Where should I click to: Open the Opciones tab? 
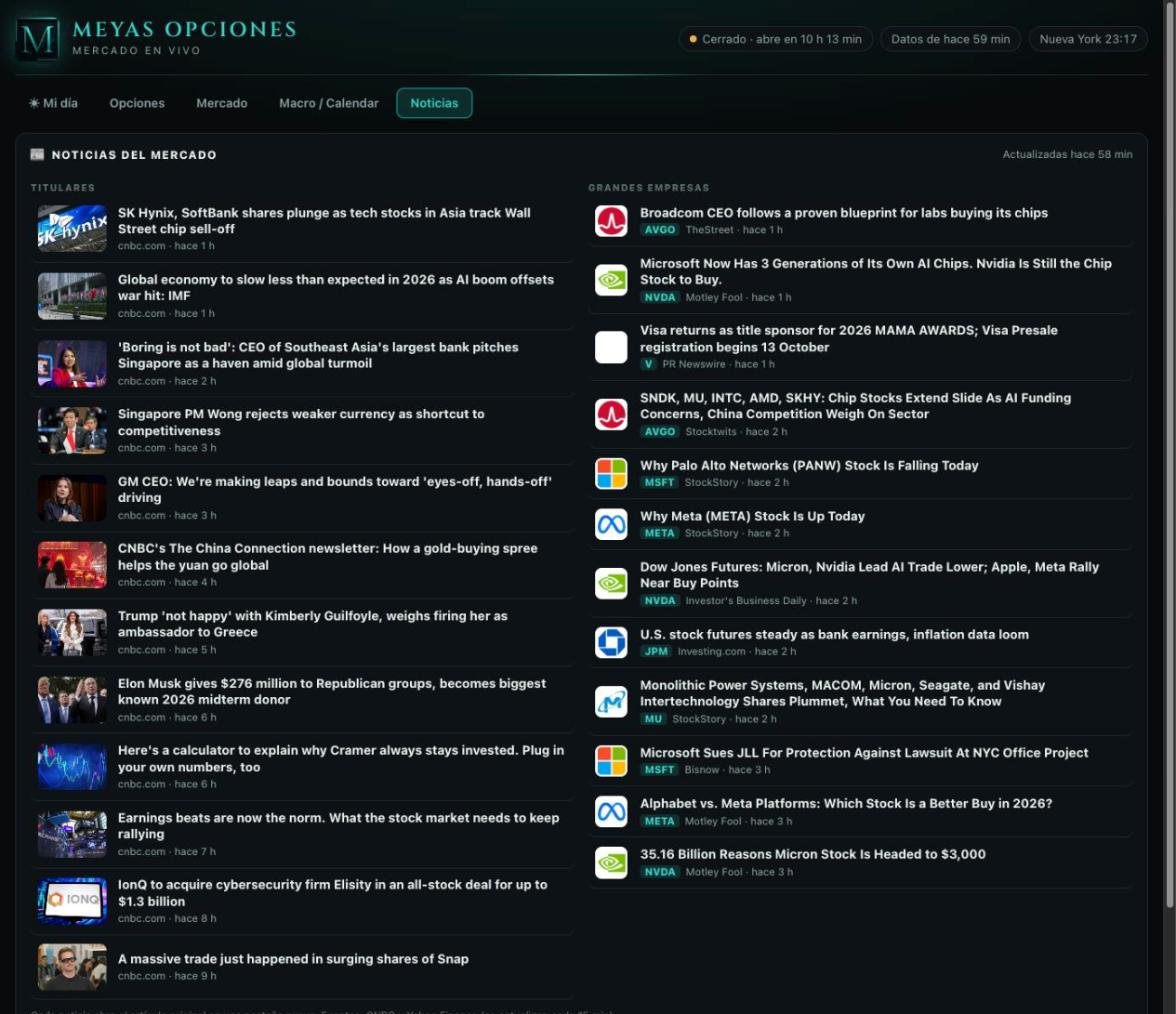click(136, 104)
